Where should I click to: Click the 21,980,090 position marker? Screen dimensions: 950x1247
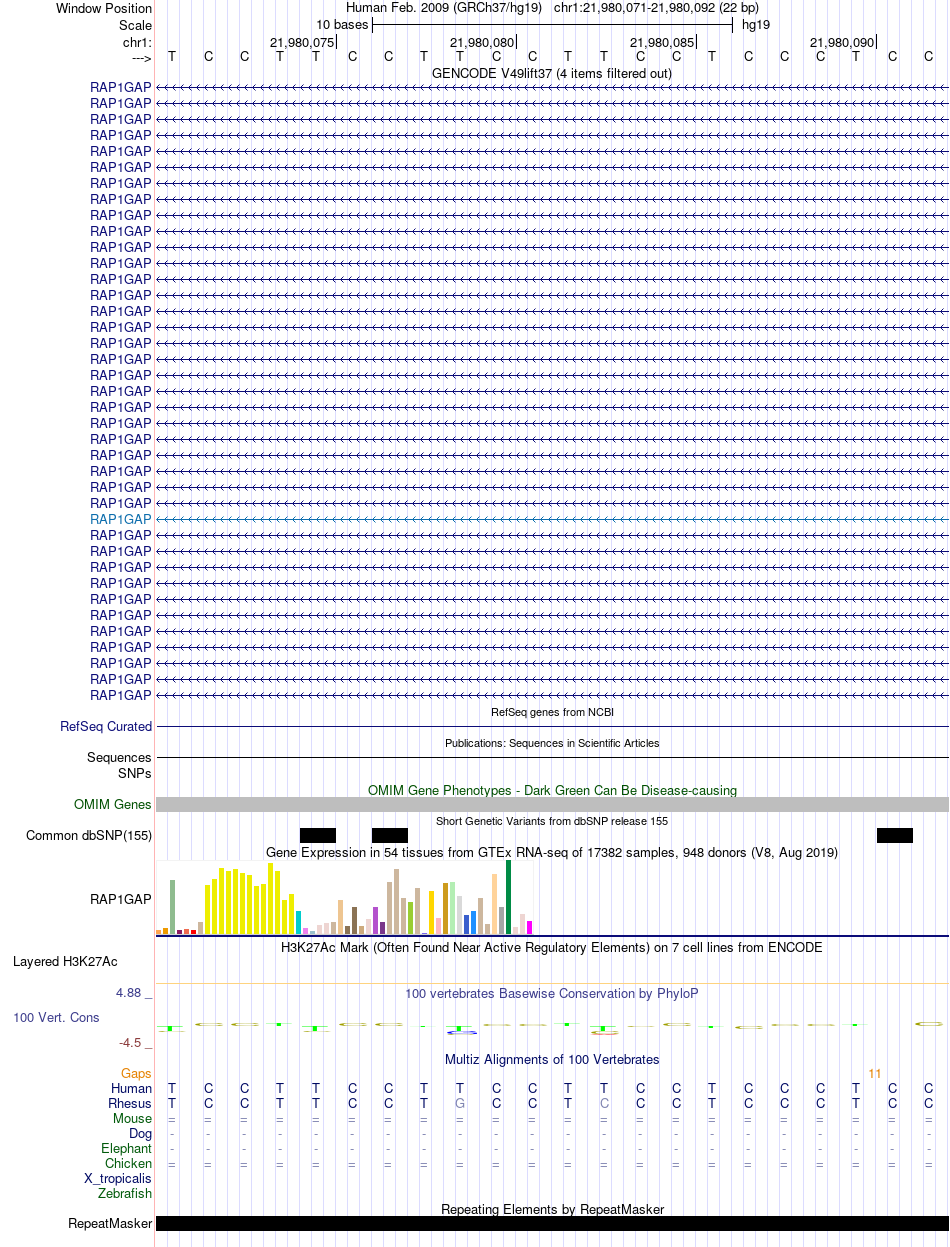coord(842,42)
